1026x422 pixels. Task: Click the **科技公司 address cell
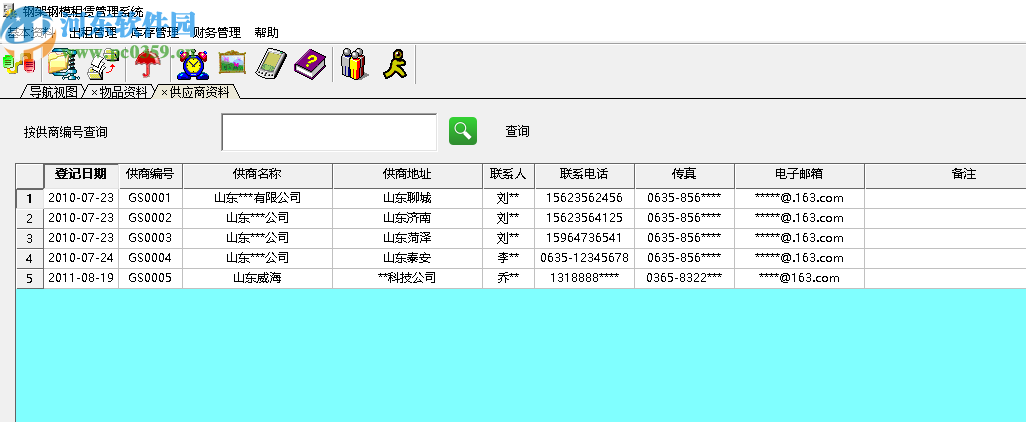click(407, 278)
